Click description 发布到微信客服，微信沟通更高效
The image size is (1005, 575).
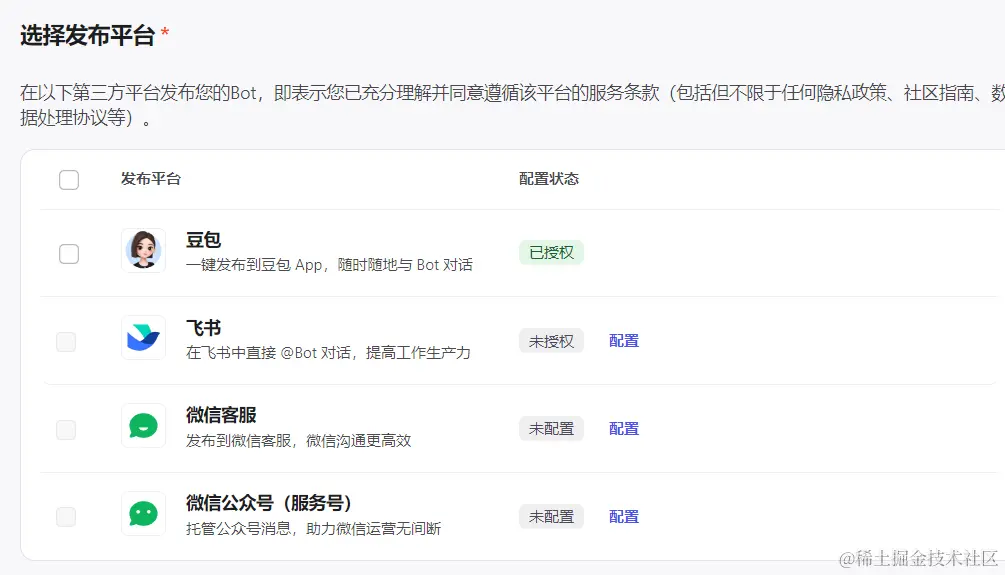click(x=299, y=440)
